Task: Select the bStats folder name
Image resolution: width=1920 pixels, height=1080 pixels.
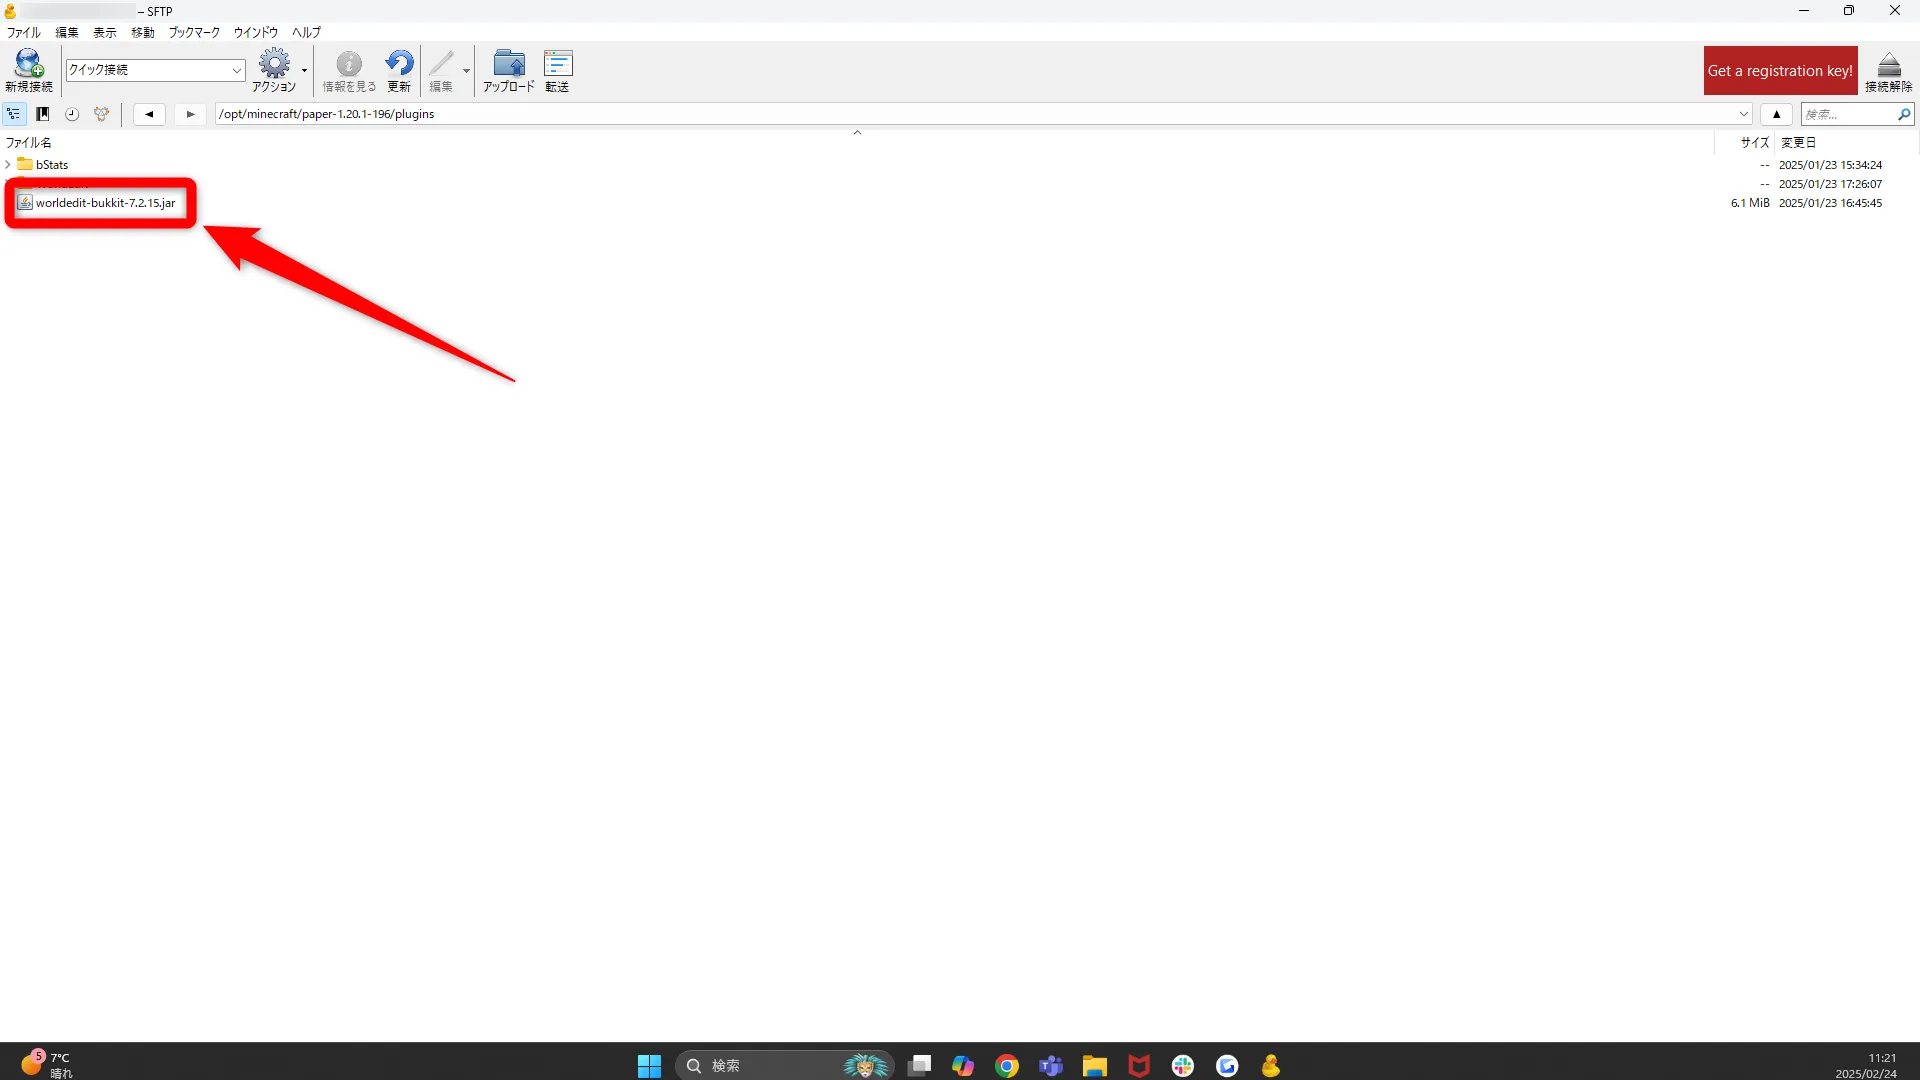Action: 52,164
